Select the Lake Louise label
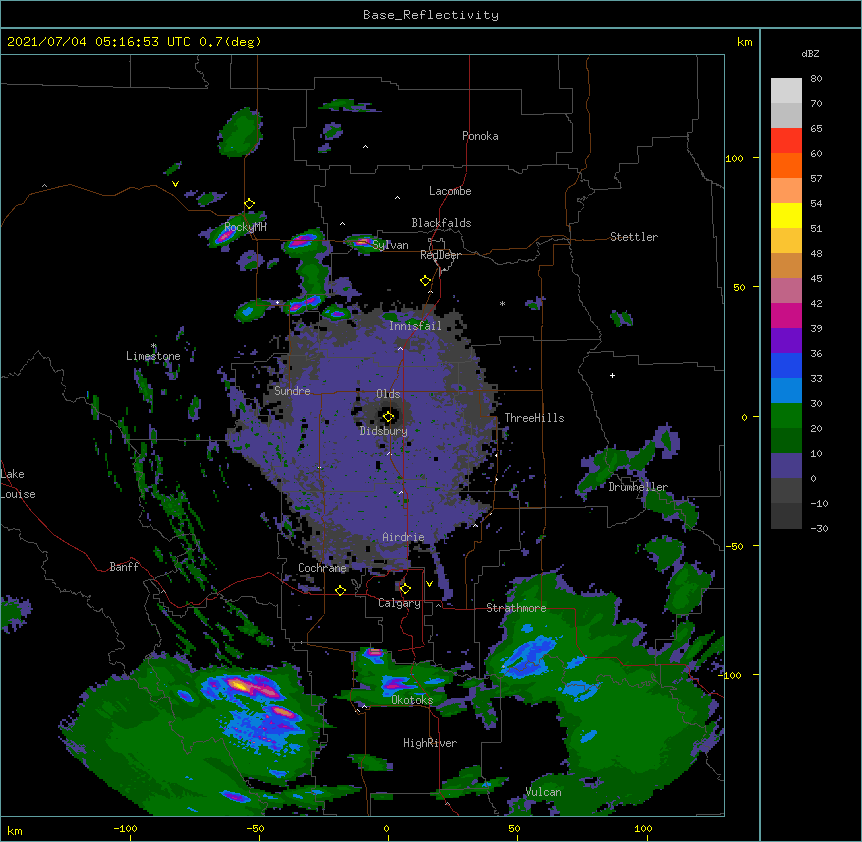 [x=18, y=484]
